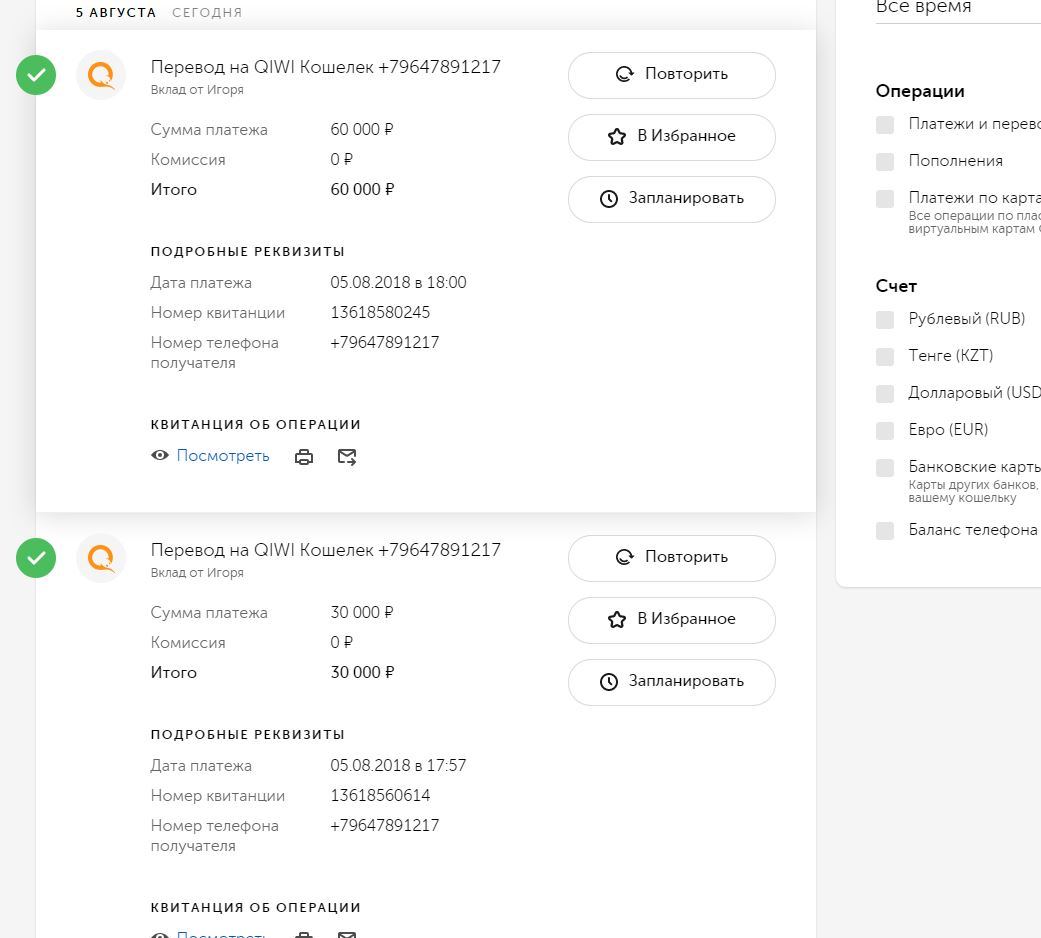Image resolution: width=1041 pixels, height=938 pixels.
Task: Click QIWI logo of the 60 000 ₽ transfer
Action: coord(101,75)
